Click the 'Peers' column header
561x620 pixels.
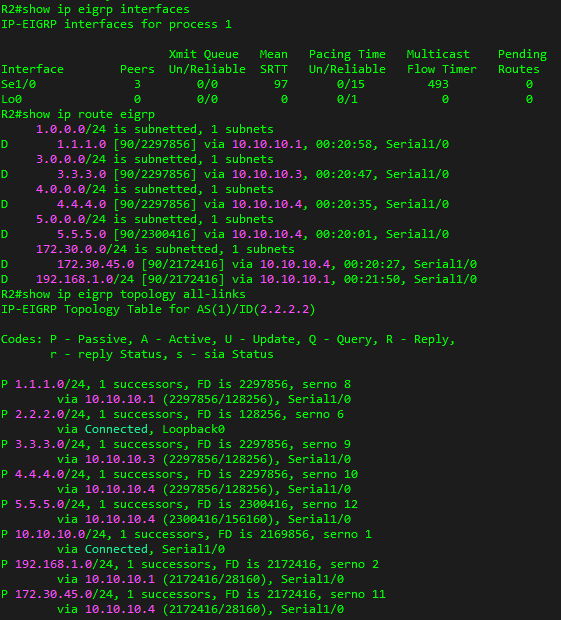pos(137,69)
